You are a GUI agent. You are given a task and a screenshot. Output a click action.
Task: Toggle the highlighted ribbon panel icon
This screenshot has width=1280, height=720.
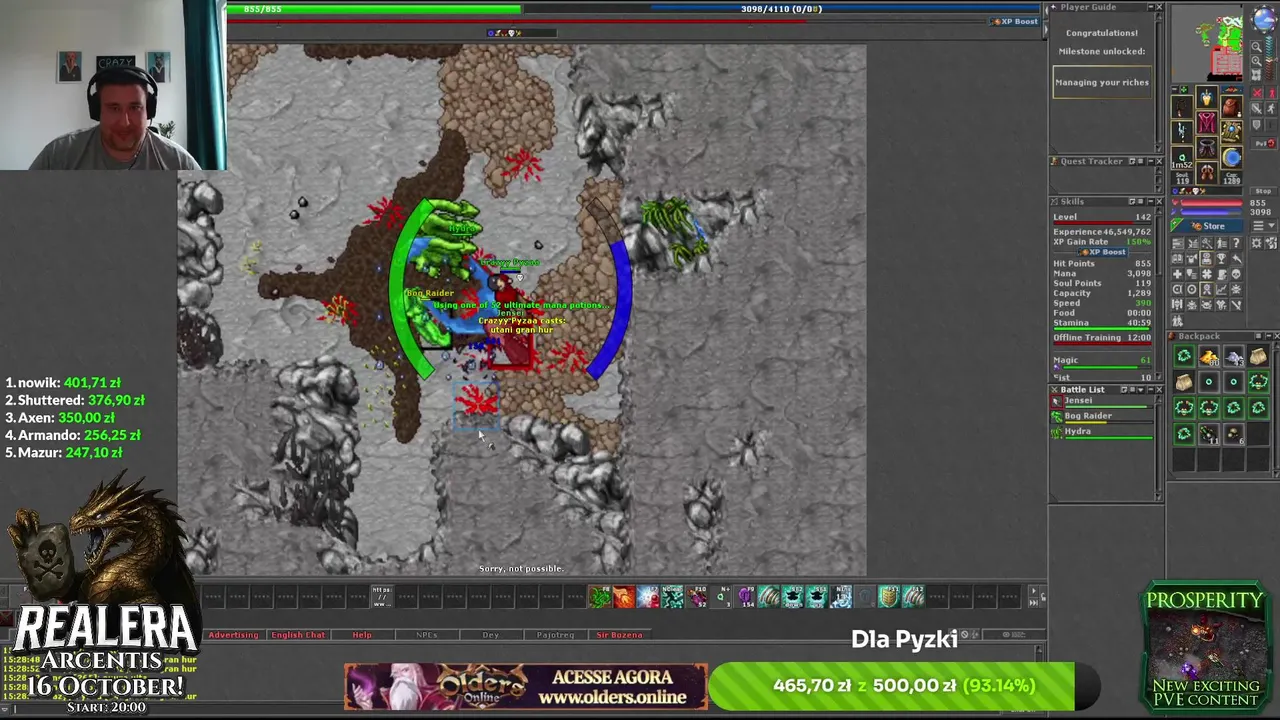point(1206,289)
